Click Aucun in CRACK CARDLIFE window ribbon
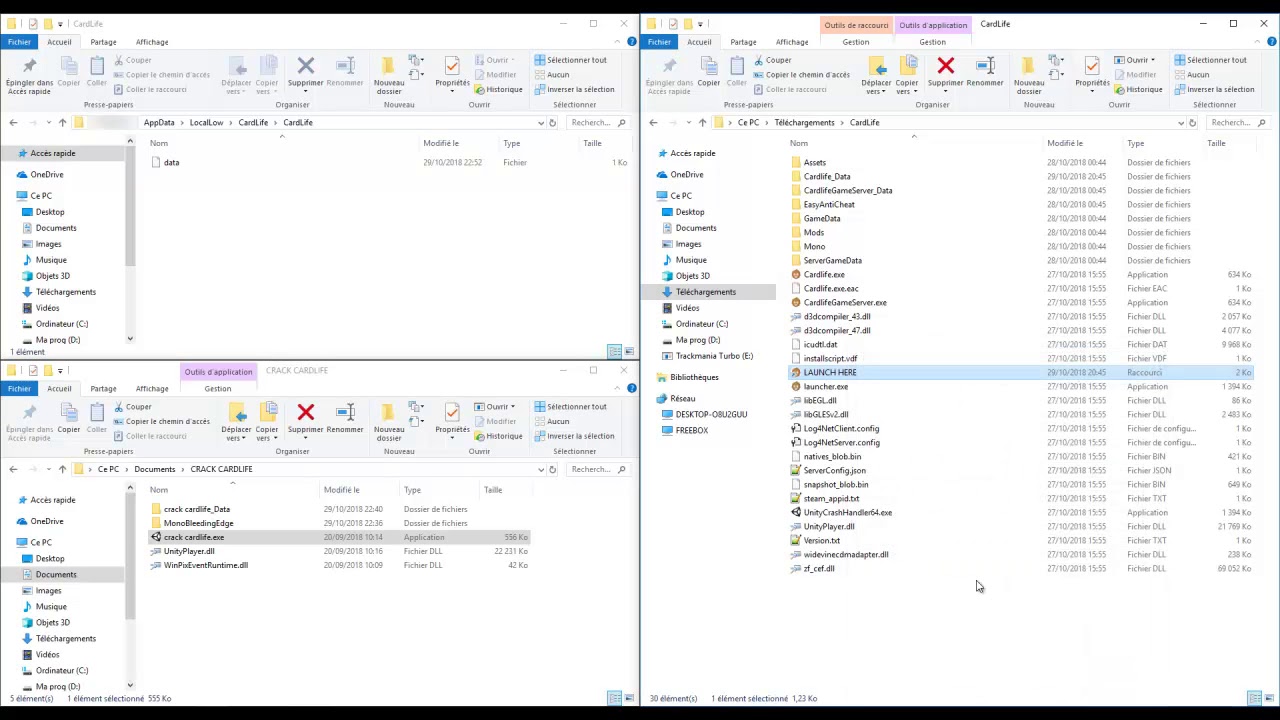1280x720 pixels. [551, 421]
